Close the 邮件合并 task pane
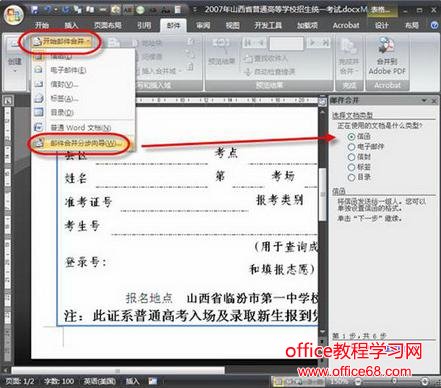 point(434,100)
